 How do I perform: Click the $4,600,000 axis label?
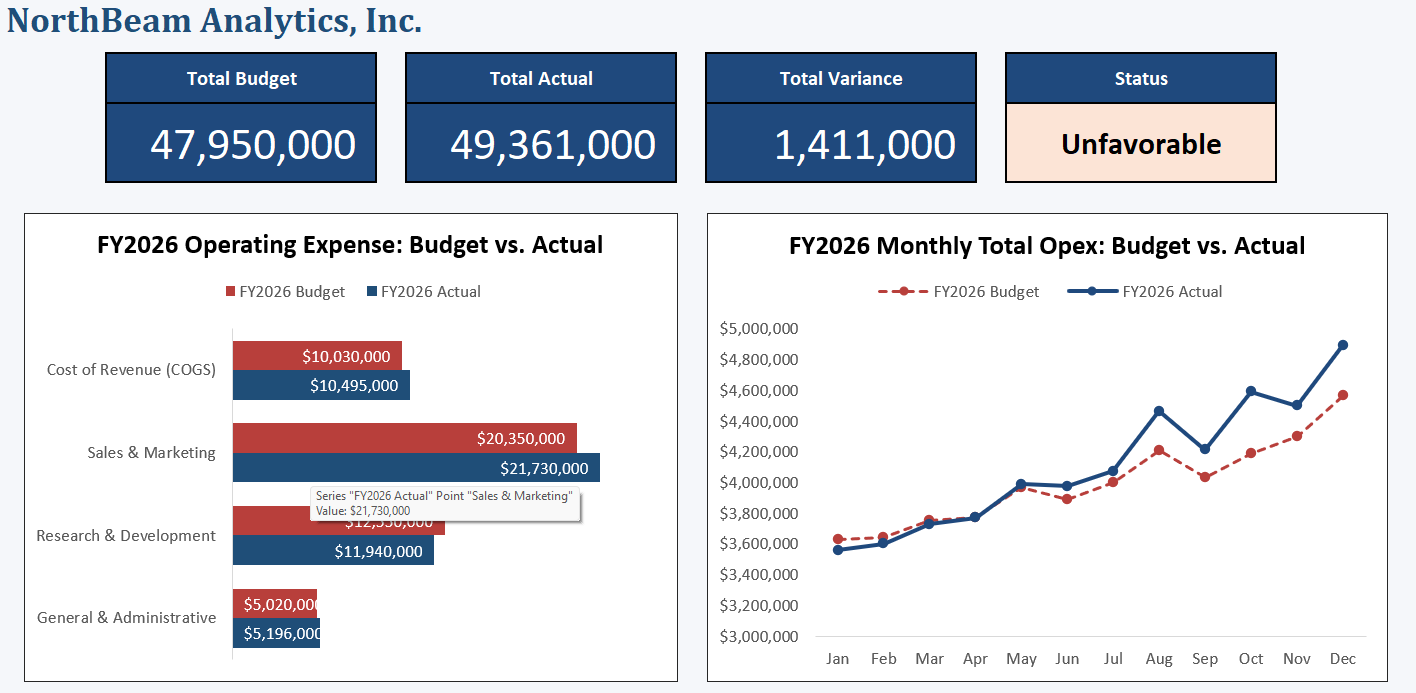tap(758, 390)
